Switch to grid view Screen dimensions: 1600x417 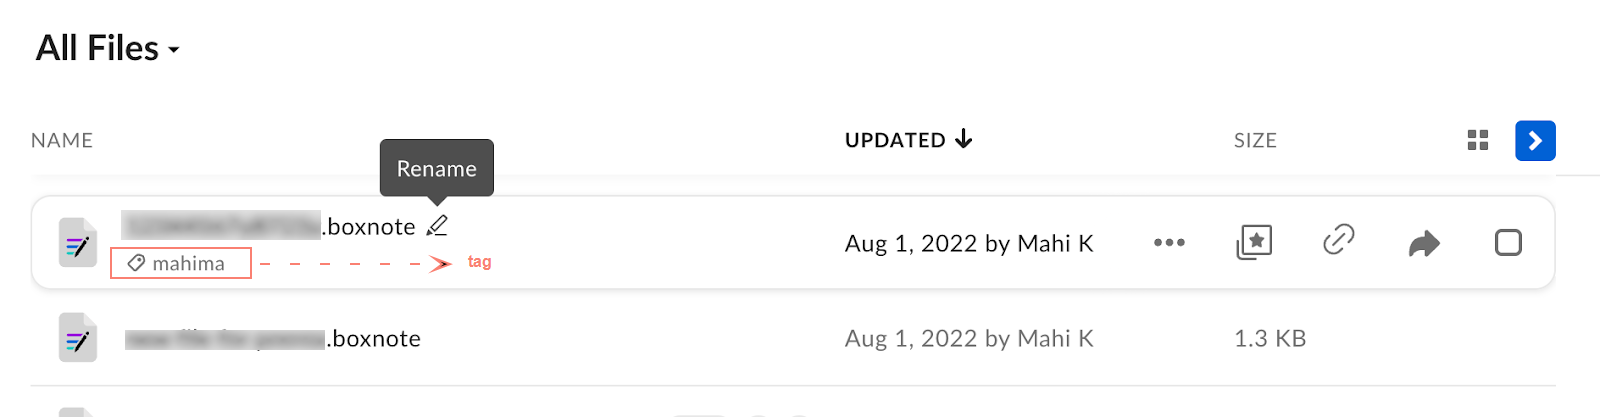(1478, 140)
